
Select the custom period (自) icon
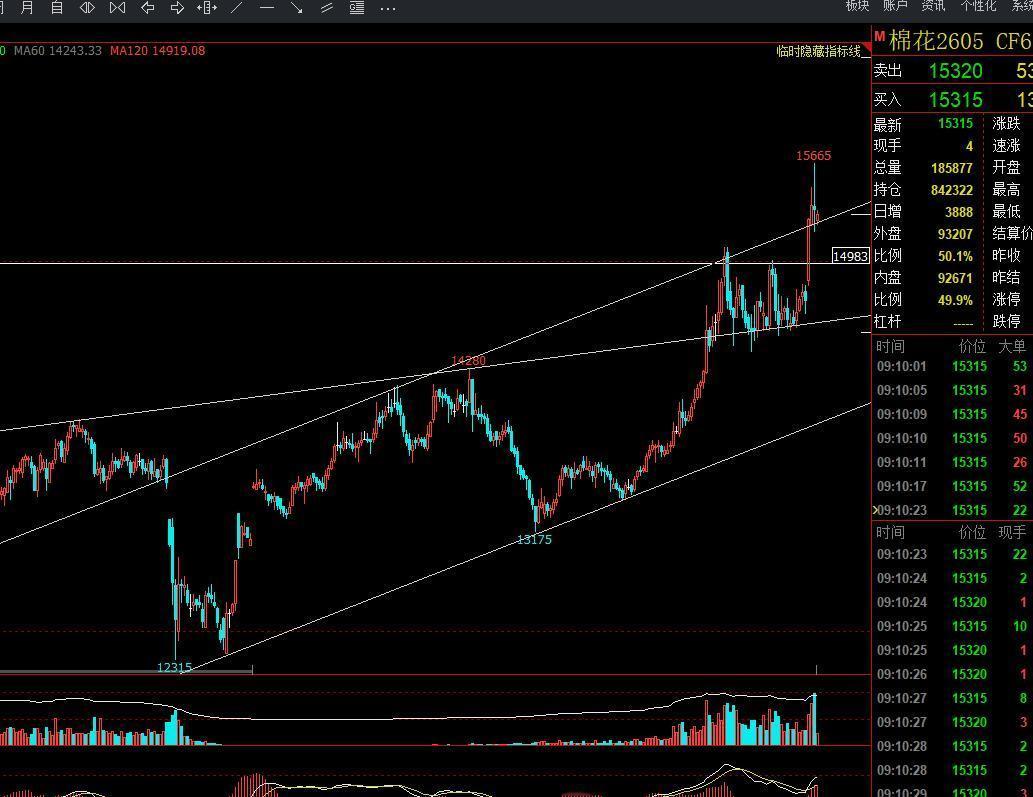57,8
